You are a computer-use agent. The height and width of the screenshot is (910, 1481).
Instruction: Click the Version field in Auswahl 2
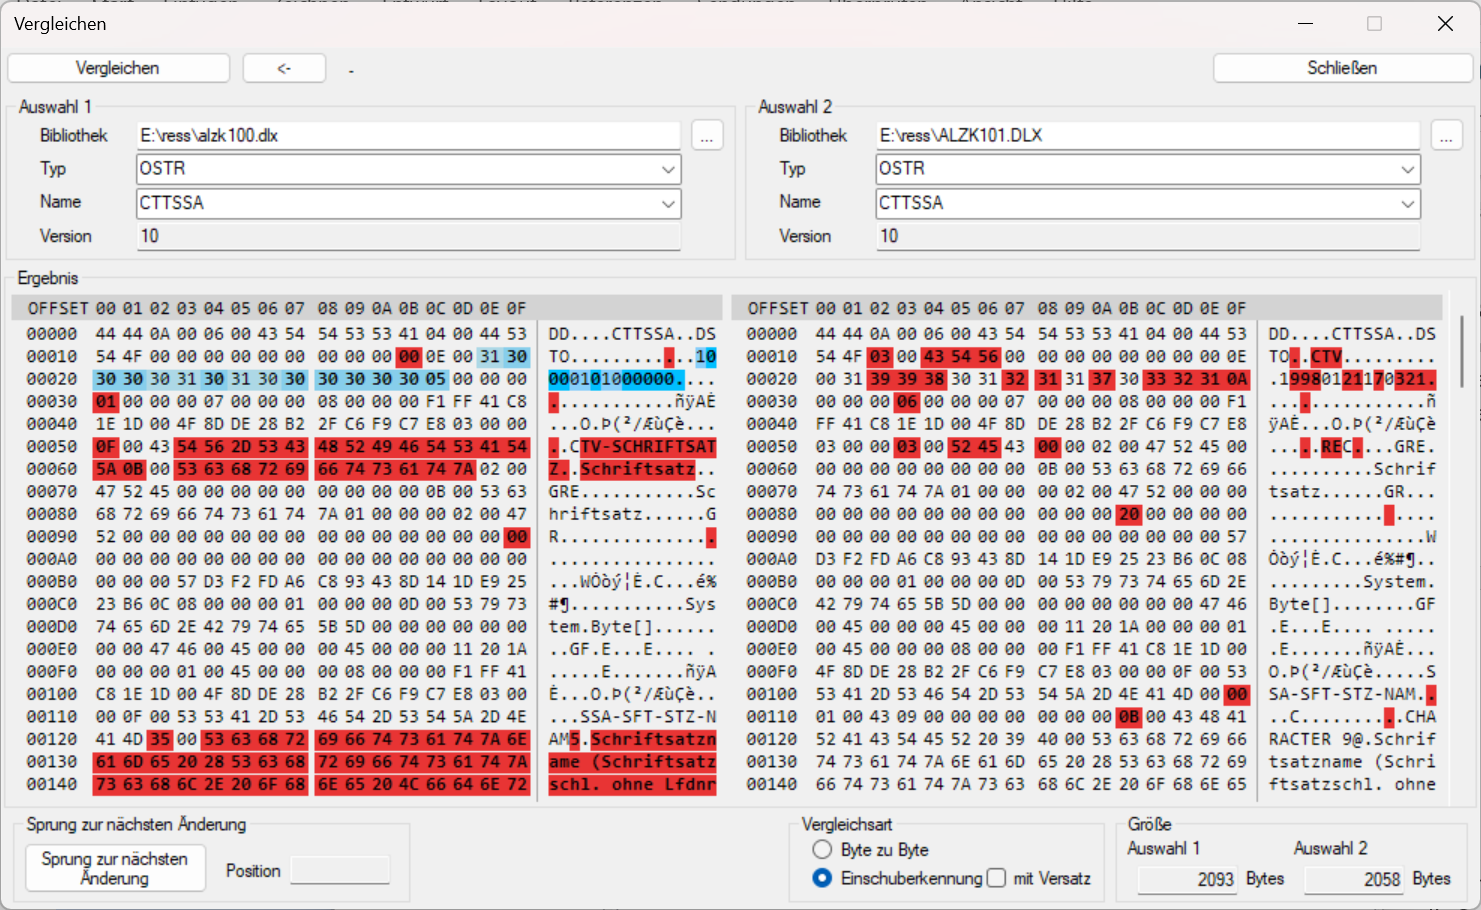[1147, 236]
